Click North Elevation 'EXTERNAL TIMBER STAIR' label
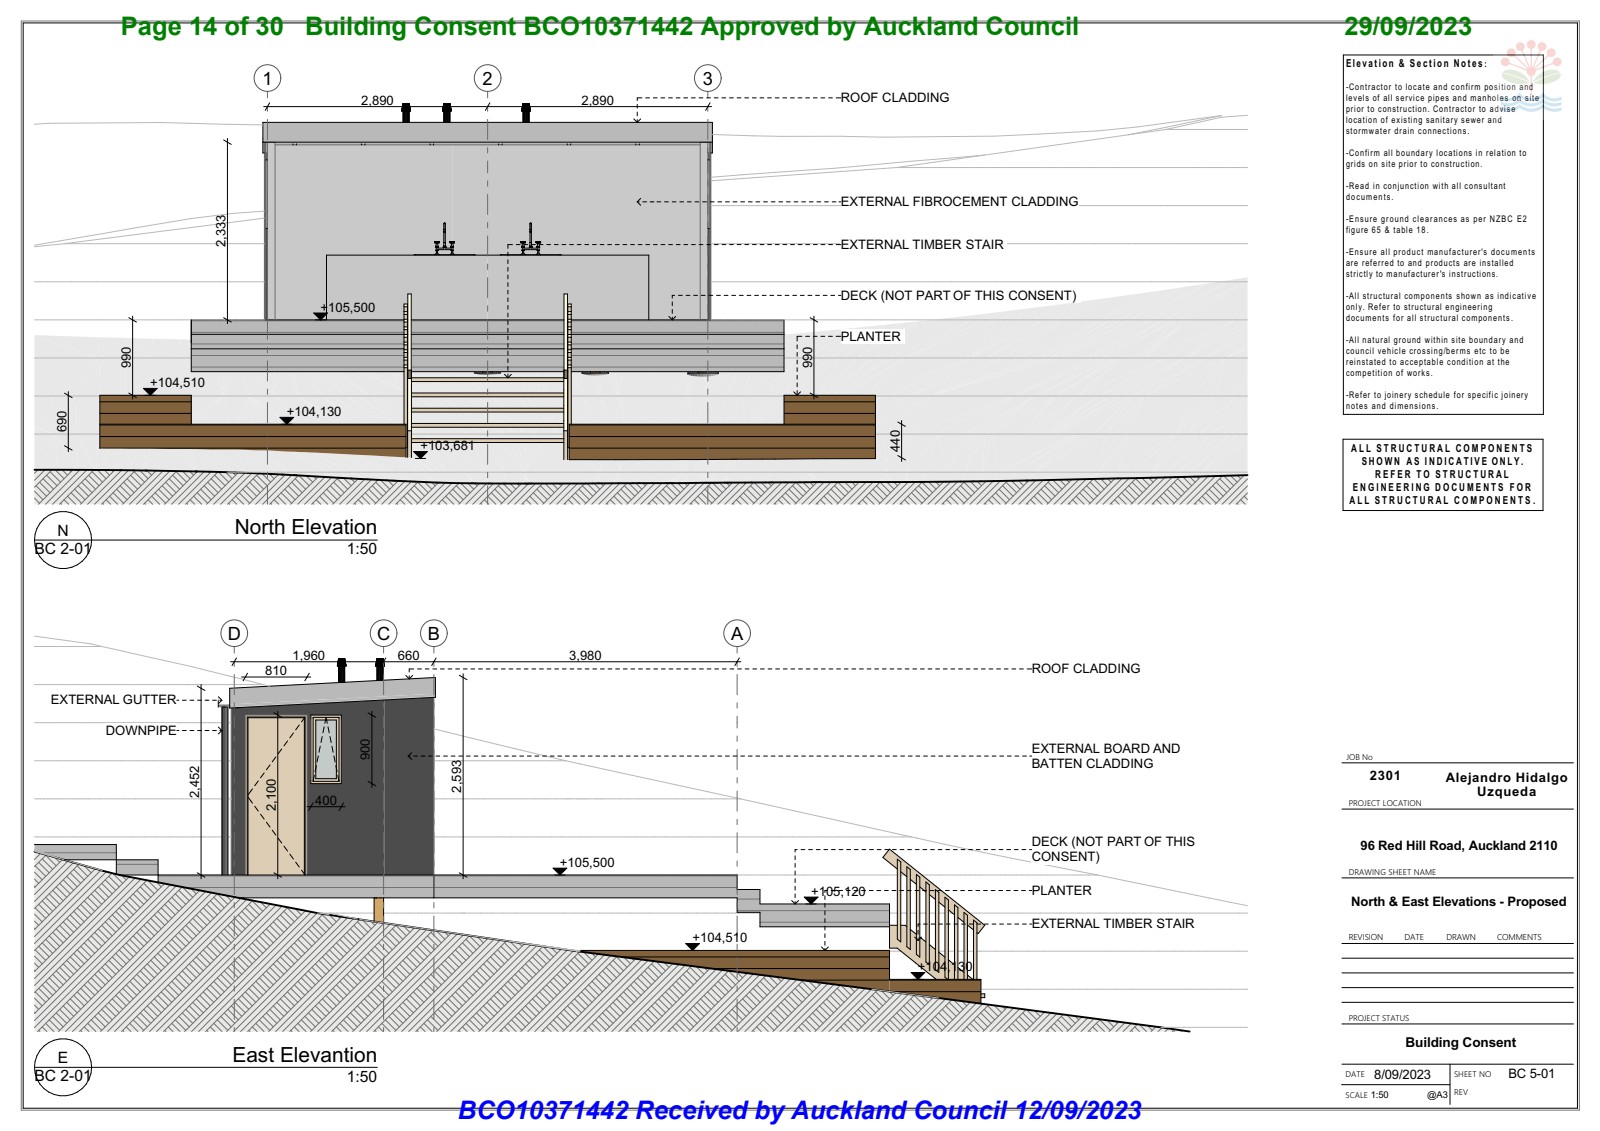 [x=922, y=244]
